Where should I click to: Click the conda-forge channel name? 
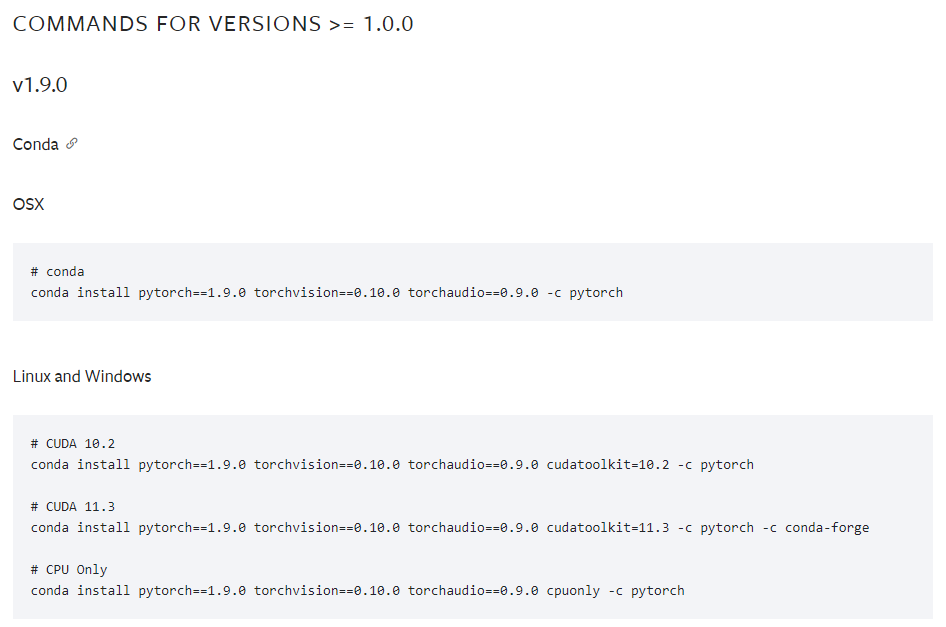click(x=827, y=527)
